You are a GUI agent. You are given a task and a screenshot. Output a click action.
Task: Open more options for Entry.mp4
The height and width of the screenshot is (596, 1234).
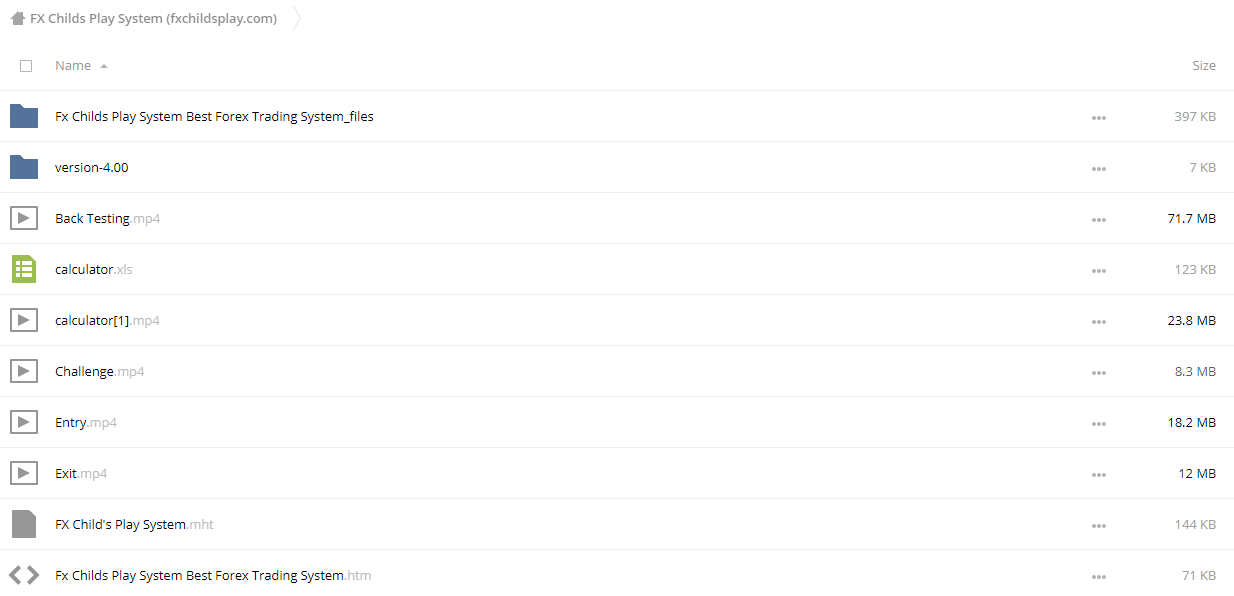(x=1099, y=423)
